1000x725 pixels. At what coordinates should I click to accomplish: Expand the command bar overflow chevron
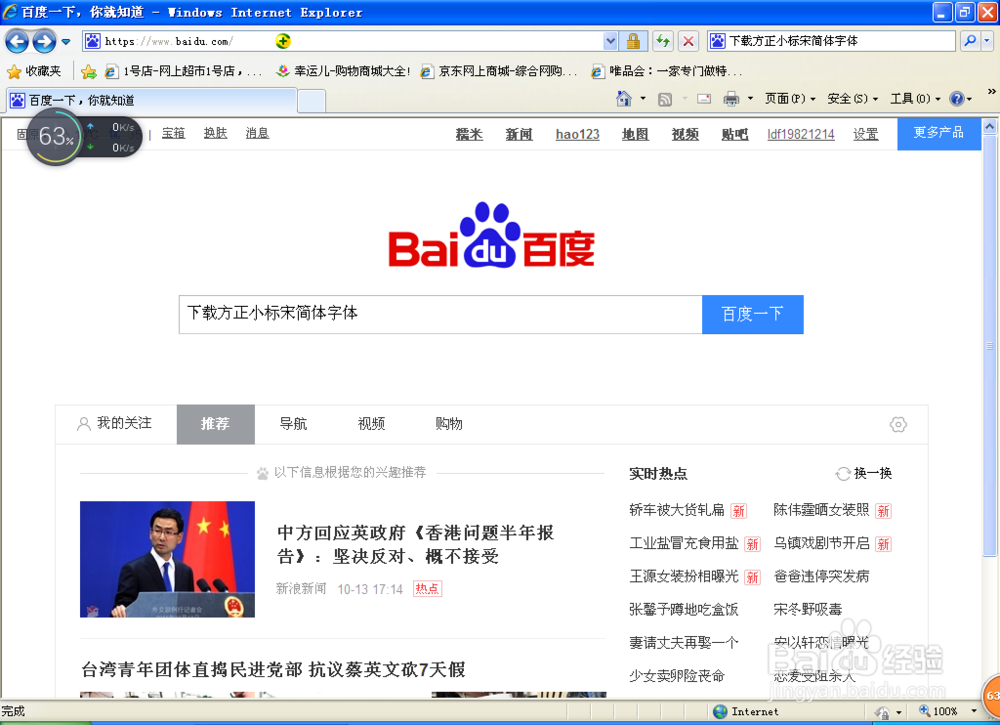pos(991,92)
